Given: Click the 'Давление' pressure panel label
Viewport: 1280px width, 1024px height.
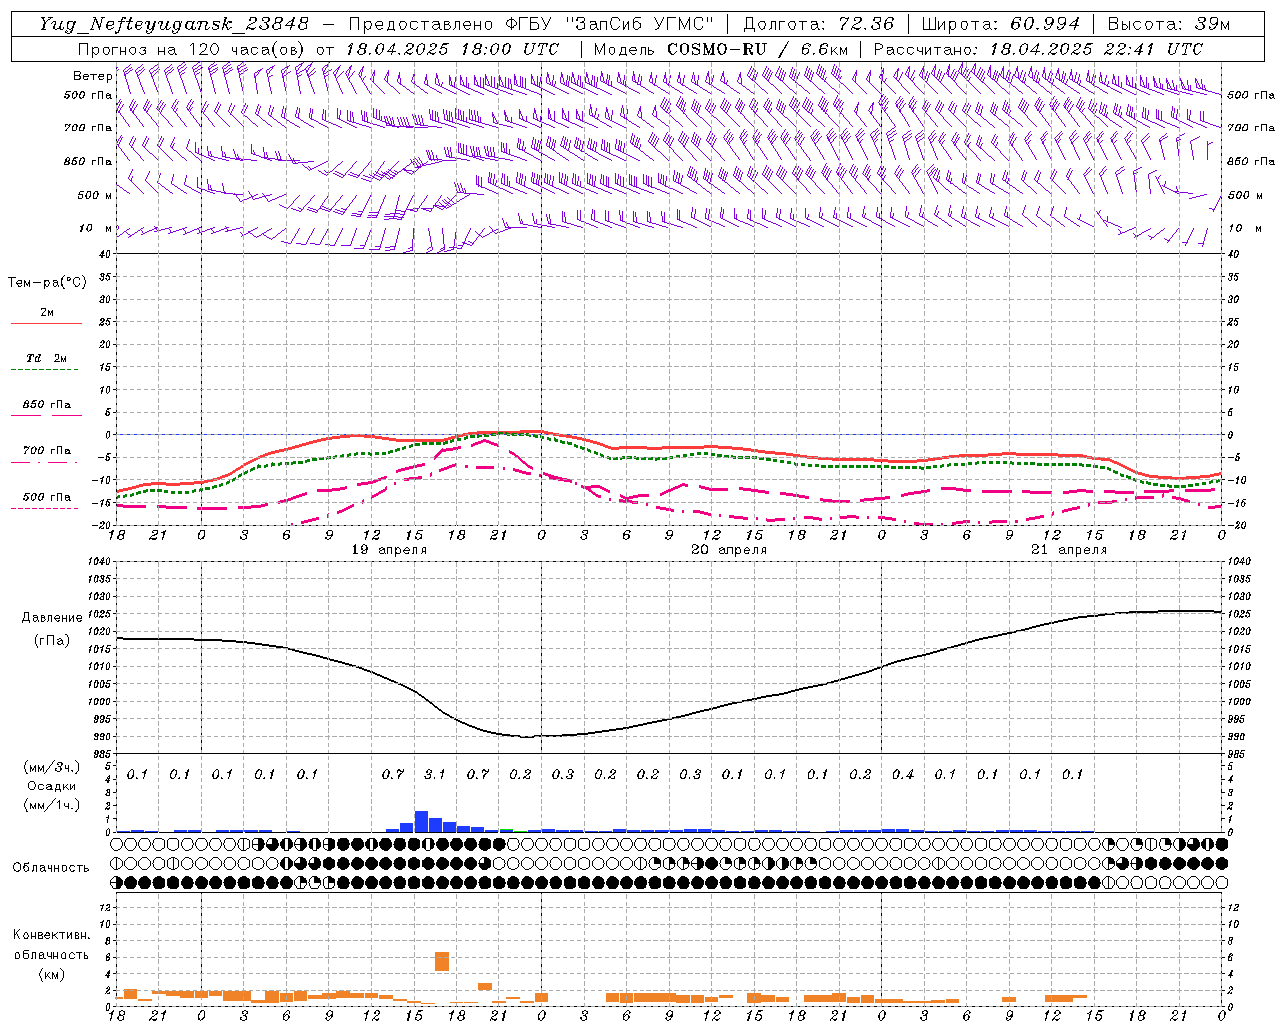Looking at the screenshot, I should click(x=52, y=618).
